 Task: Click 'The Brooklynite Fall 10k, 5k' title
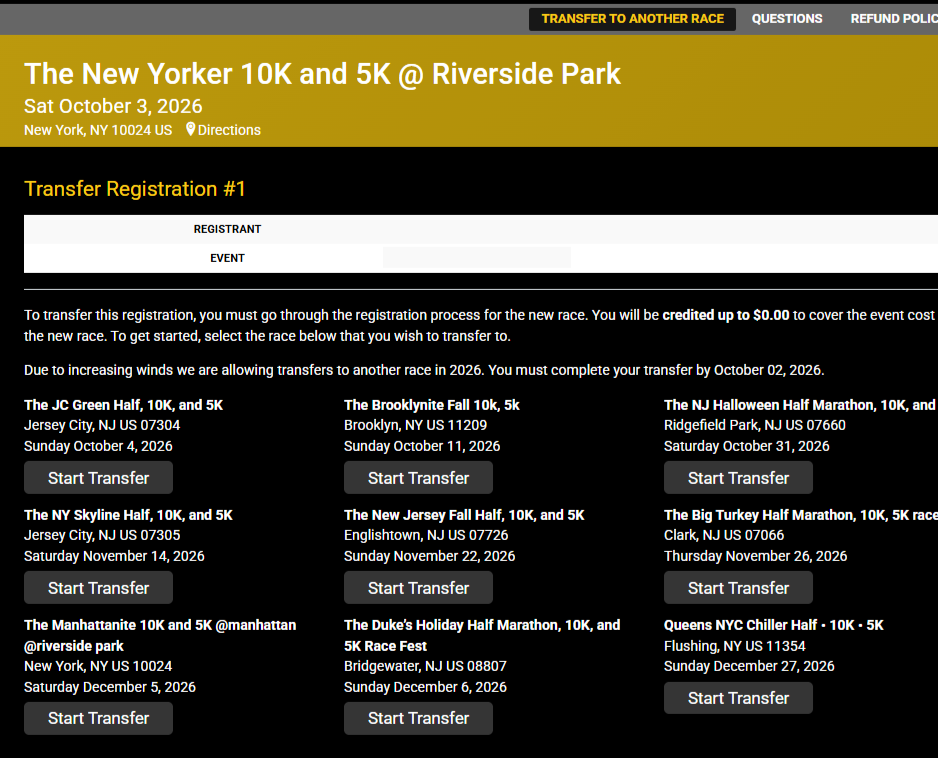click(432, 405)
